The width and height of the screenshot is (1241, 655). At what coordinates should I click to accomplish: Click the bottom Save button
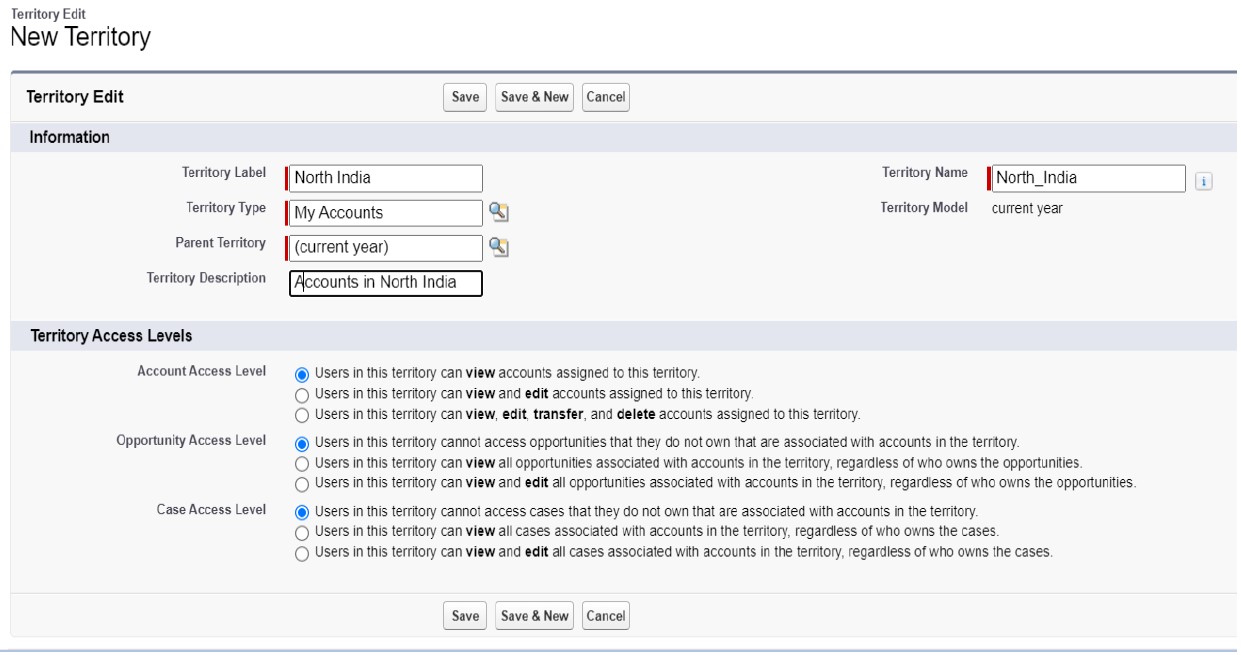[465, 616]
